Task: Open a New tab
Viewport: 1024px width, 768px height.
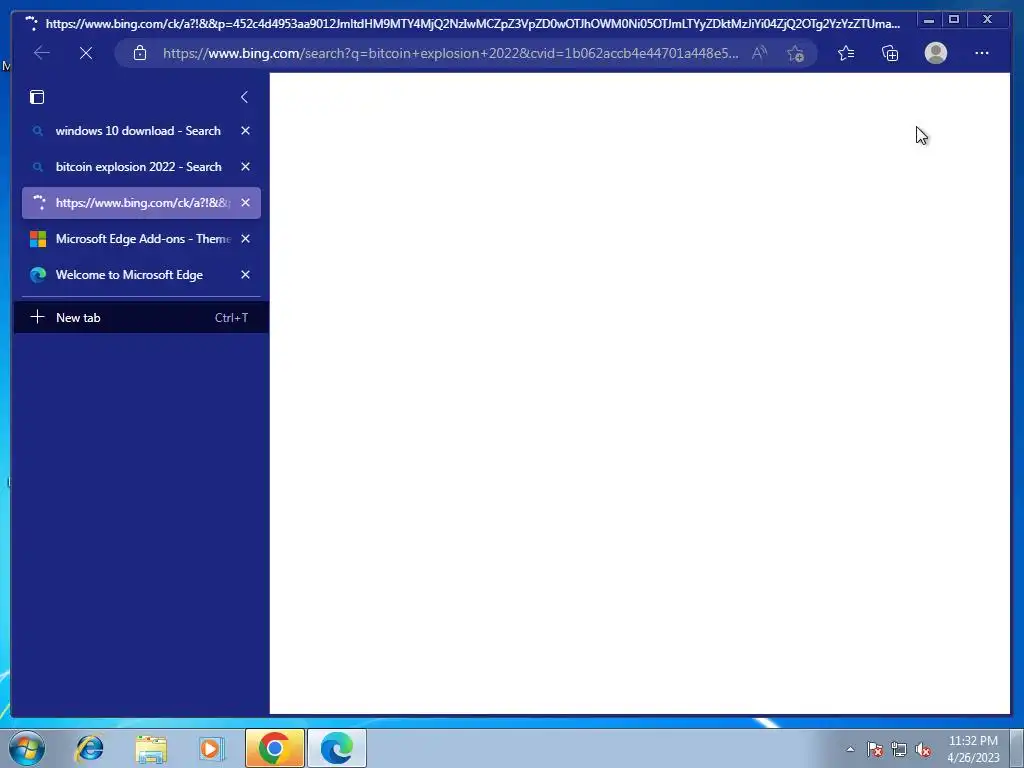Action: 141,317
